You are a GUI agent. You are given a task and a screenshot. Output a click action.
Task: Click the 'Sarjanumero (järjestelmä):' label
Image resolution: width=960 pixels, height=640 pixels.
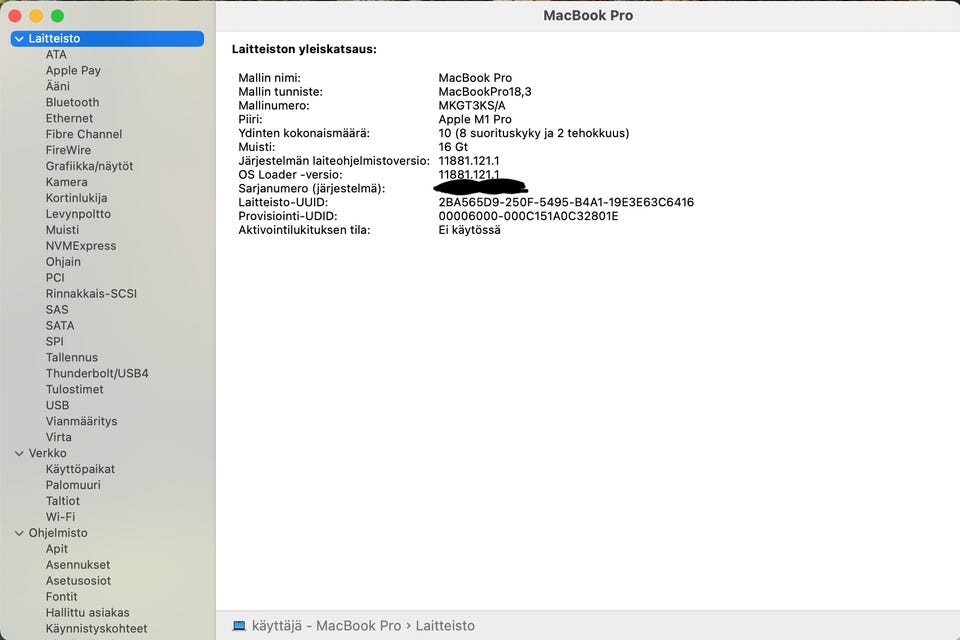pyautogui.click(x=312, y=189)
